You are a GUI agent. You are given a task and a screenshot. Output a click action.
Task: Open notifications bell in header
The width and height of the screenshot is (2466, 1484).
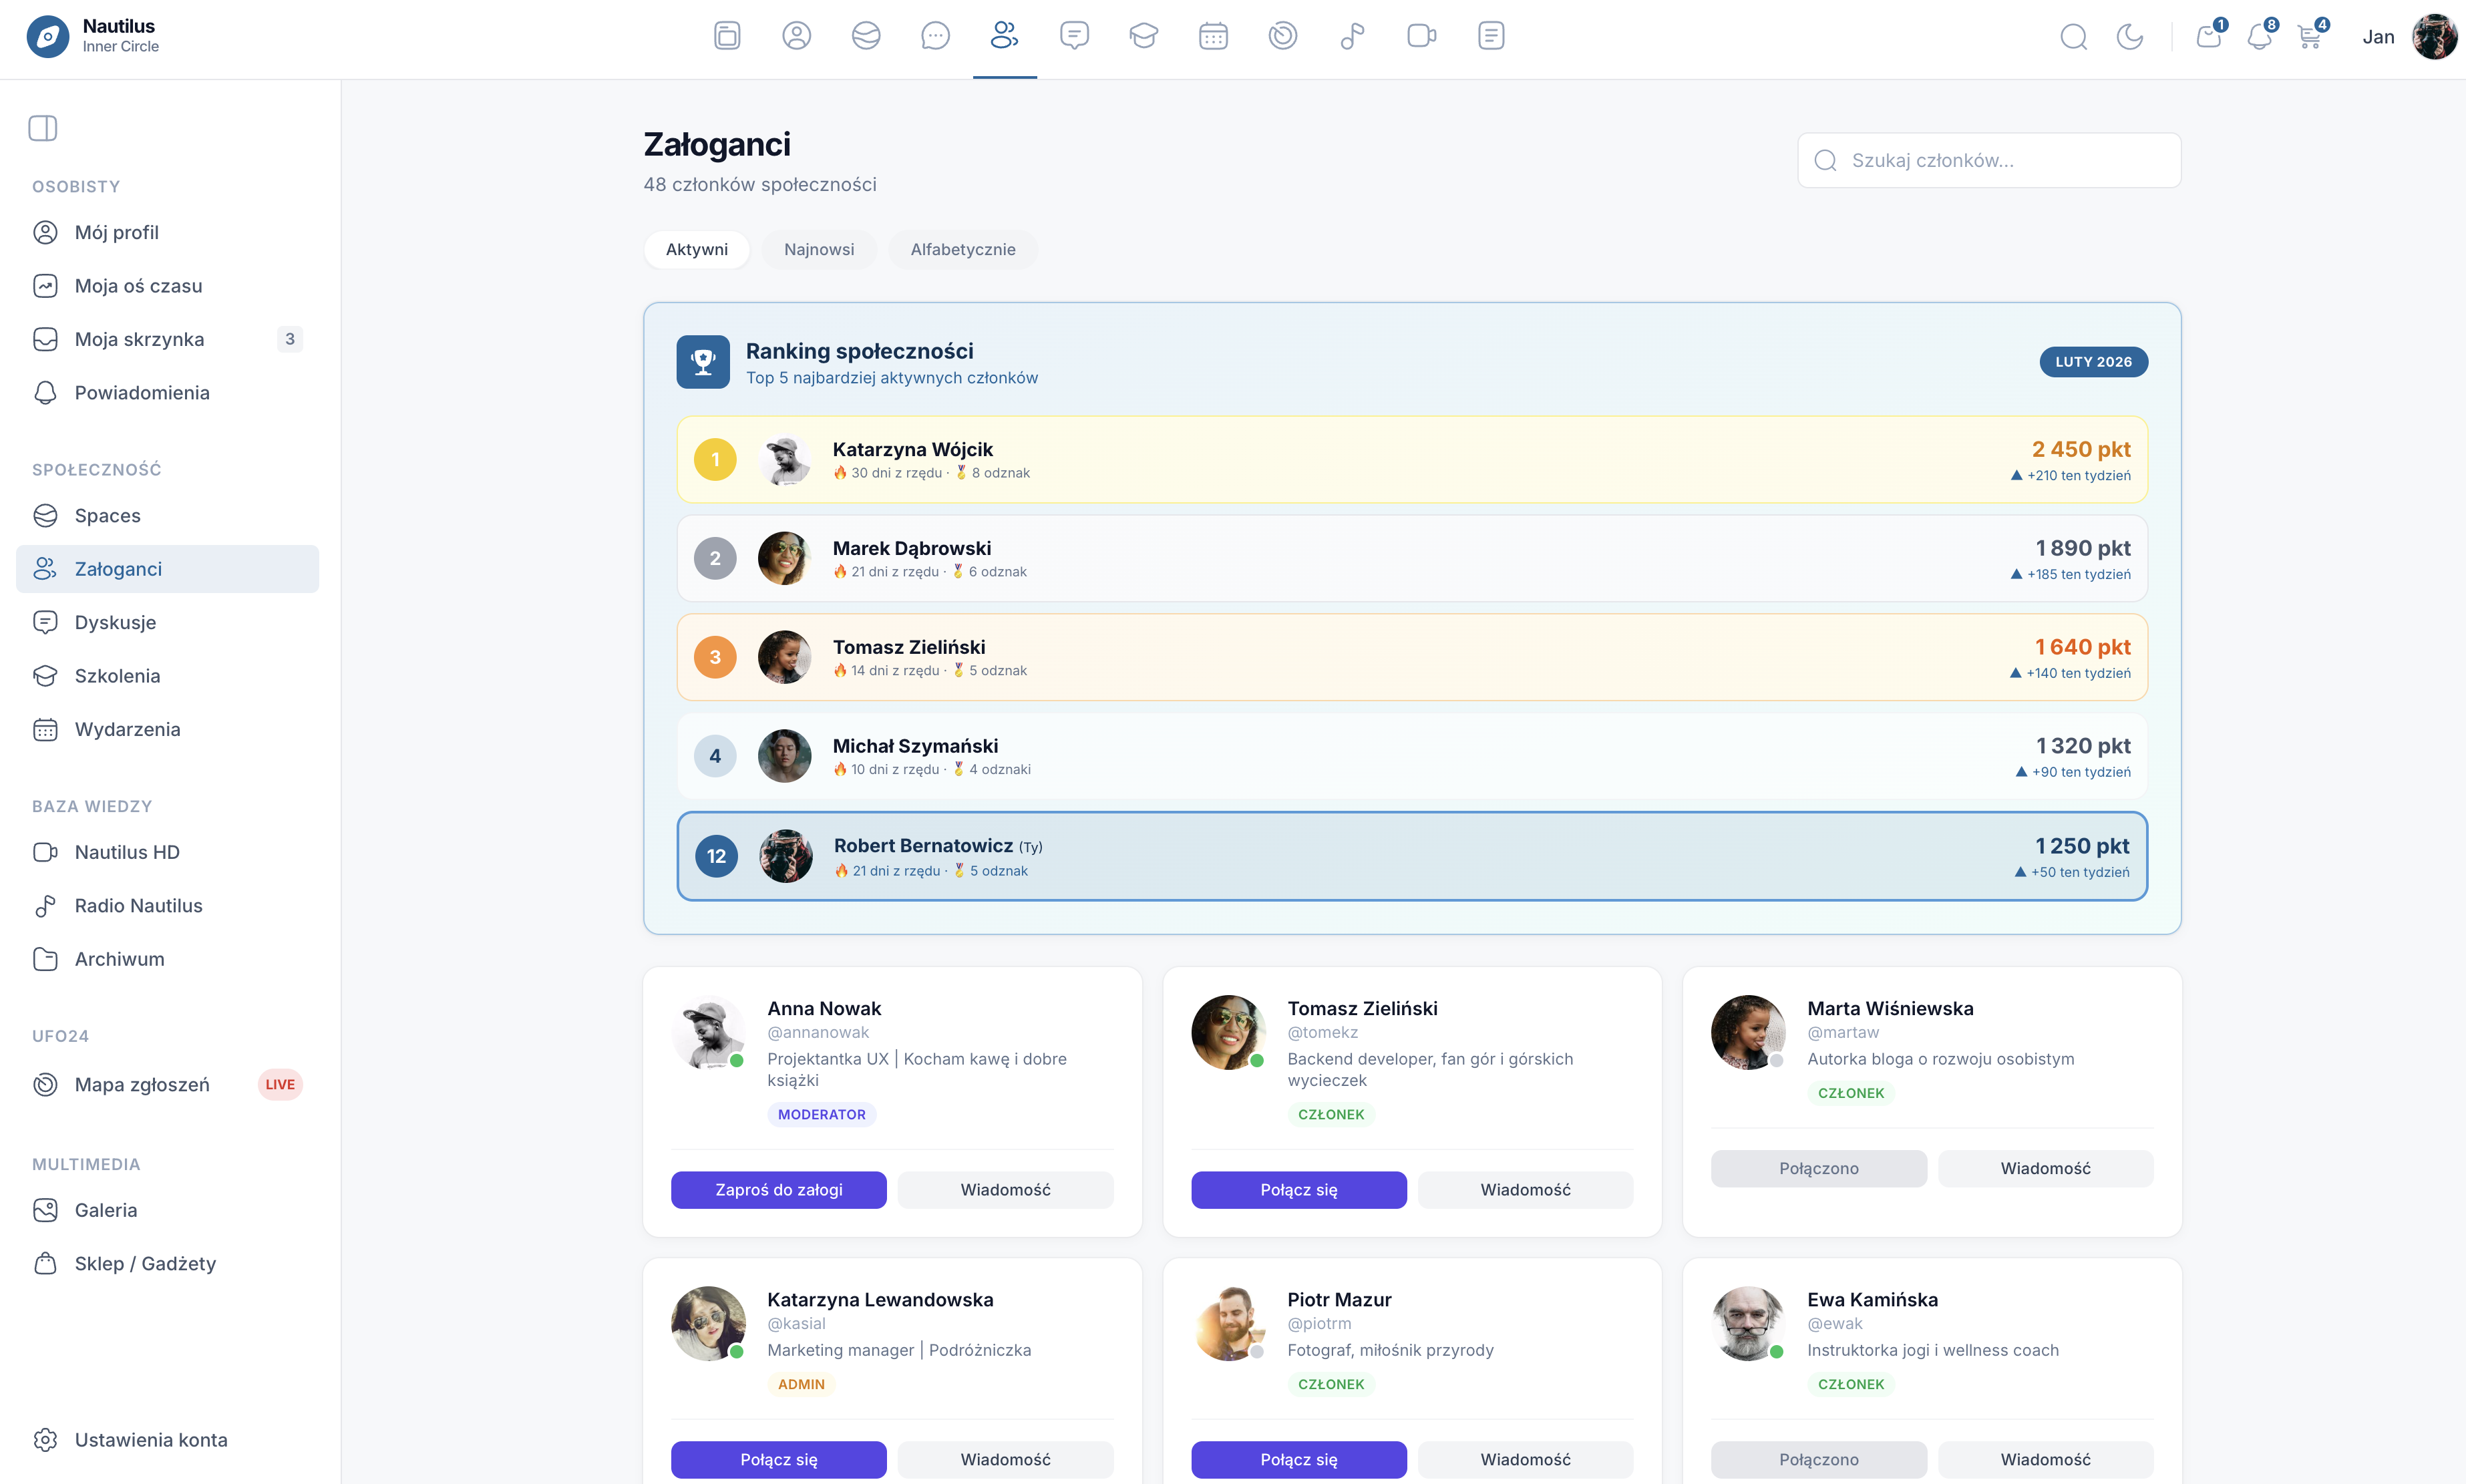point(2258,37)
